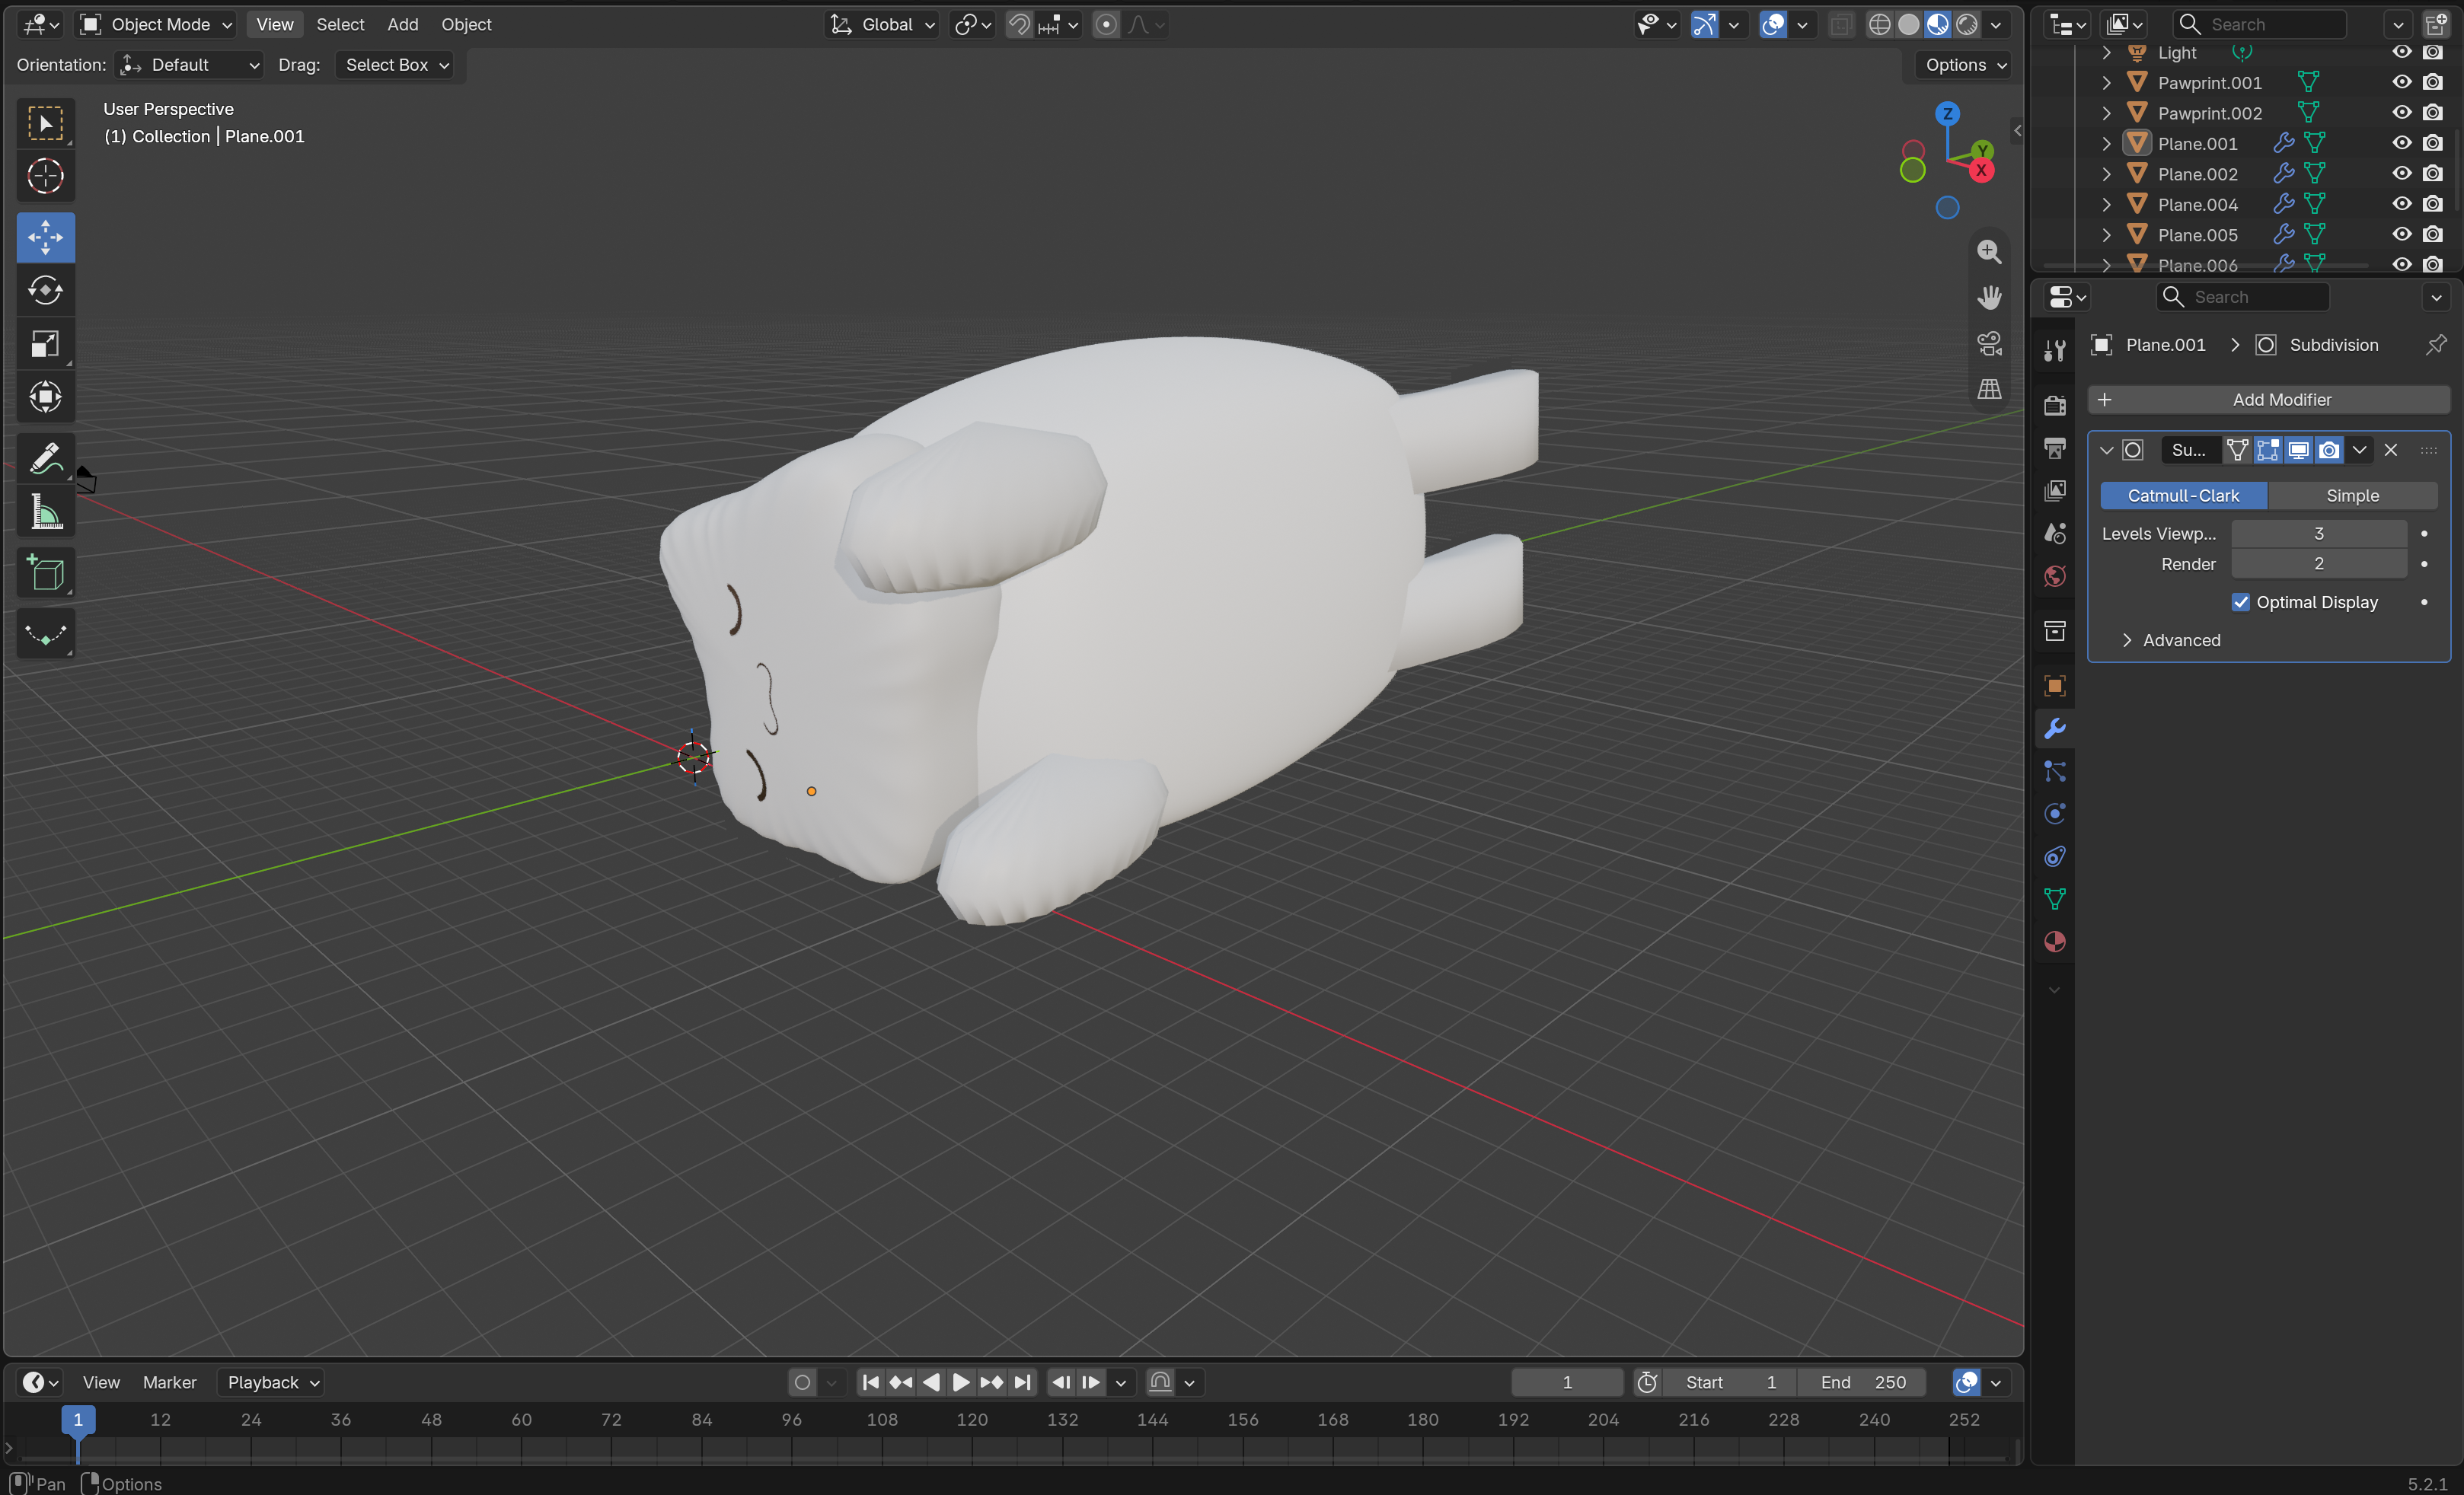Viewport: 2464px width, 1495px height.
Task: Open the Select menu
Action: tap(340, 25)
